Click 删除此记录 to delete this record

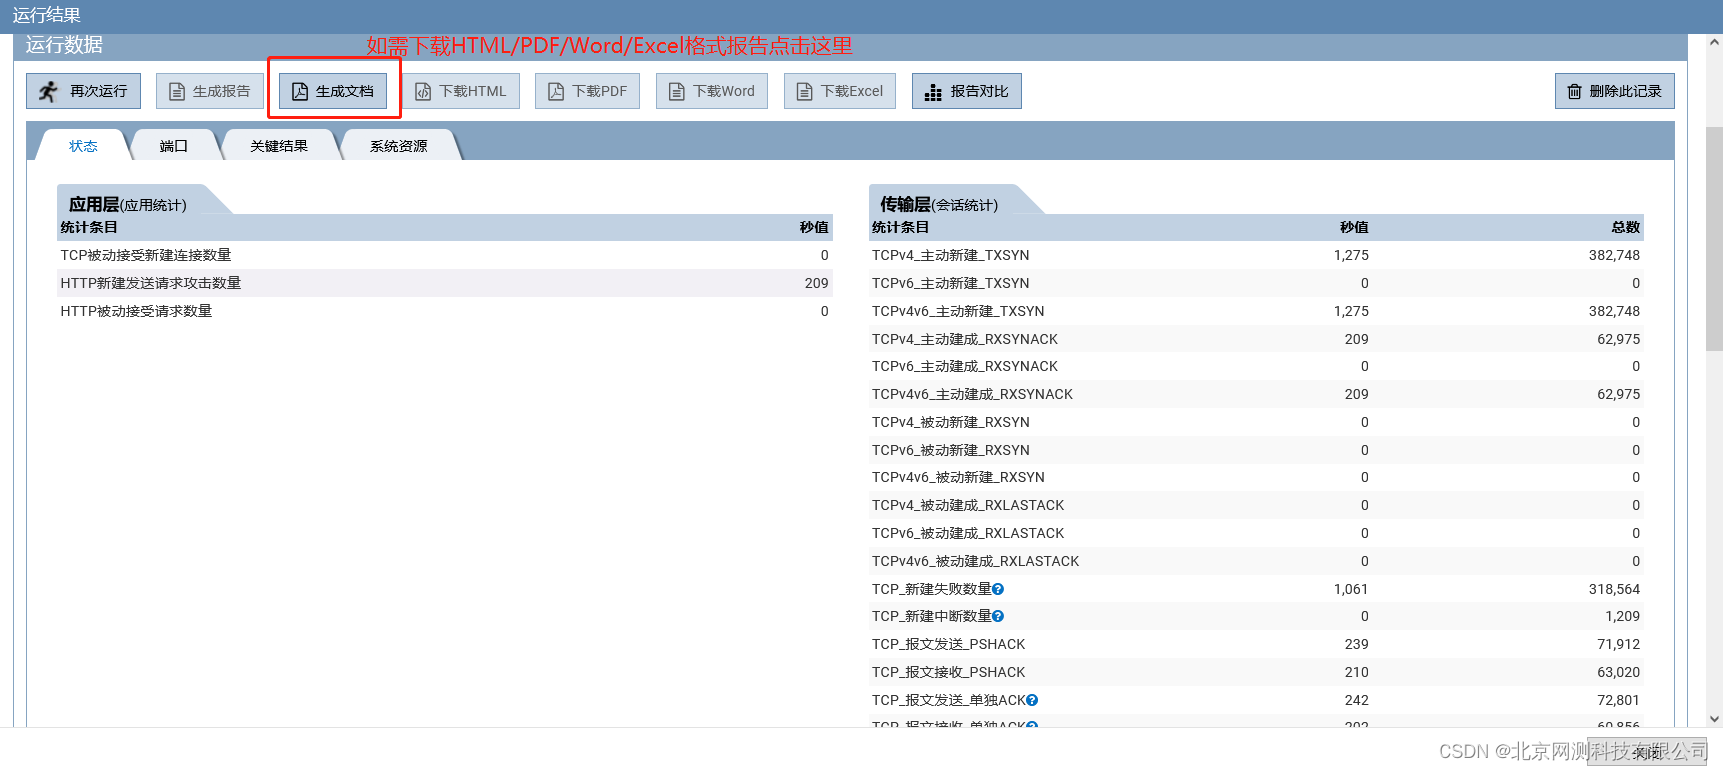coord(1615,91)
